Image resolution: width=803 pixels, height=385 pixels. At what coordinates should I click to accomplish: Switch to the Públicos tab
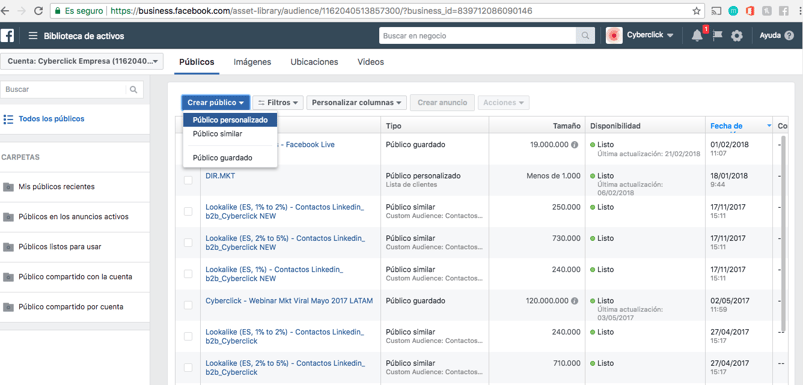click(197, 62)
